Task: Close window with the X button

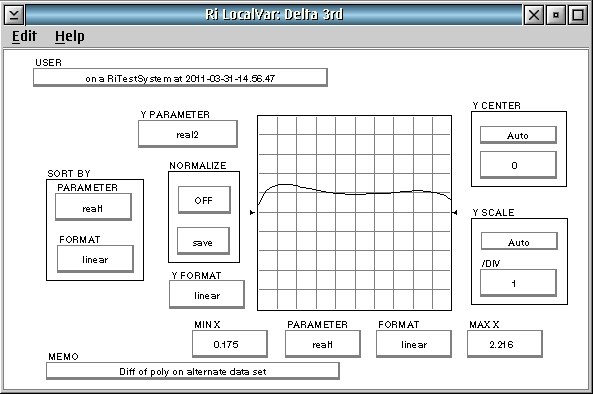Action: [x=534, y=15]
